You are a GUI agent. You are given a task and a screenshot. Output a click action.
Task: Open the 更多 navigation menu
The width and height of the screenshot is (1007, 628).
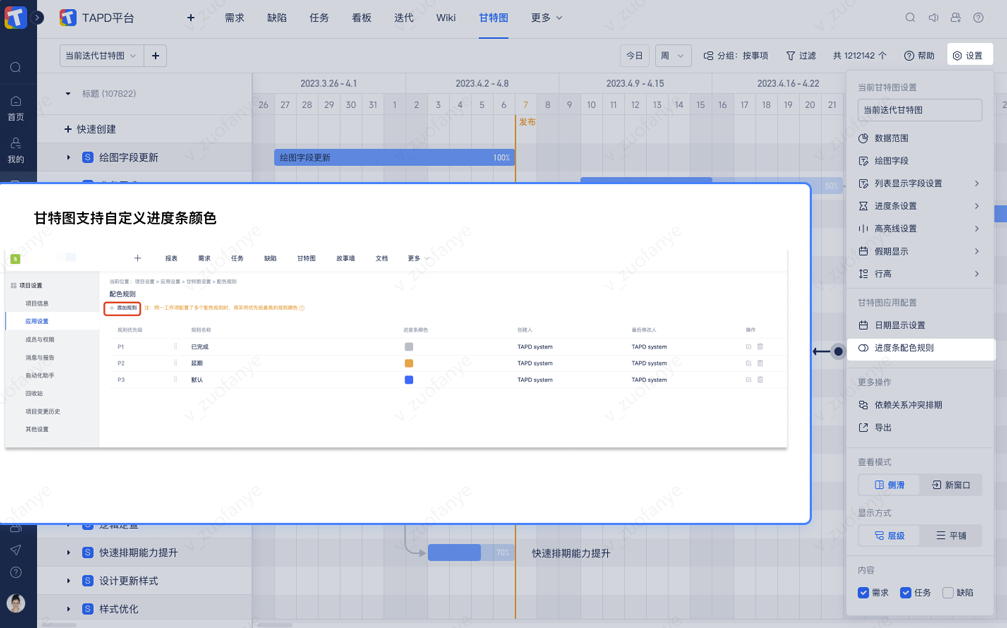click(546, 18)
